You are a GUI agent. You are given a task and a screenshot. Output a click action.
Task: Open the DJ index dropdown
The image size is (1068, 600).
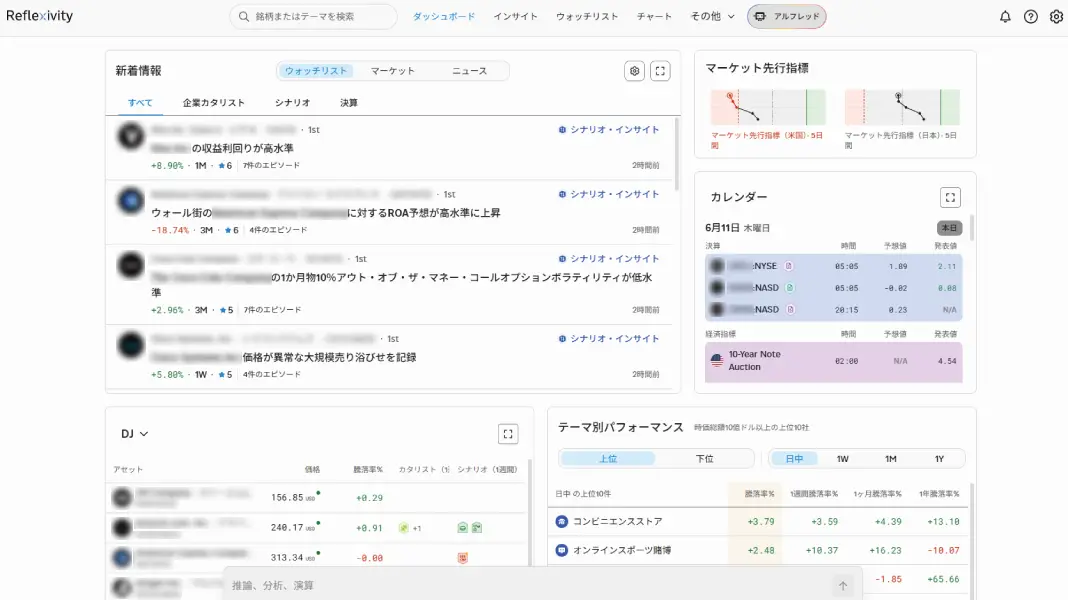(134, 434)
